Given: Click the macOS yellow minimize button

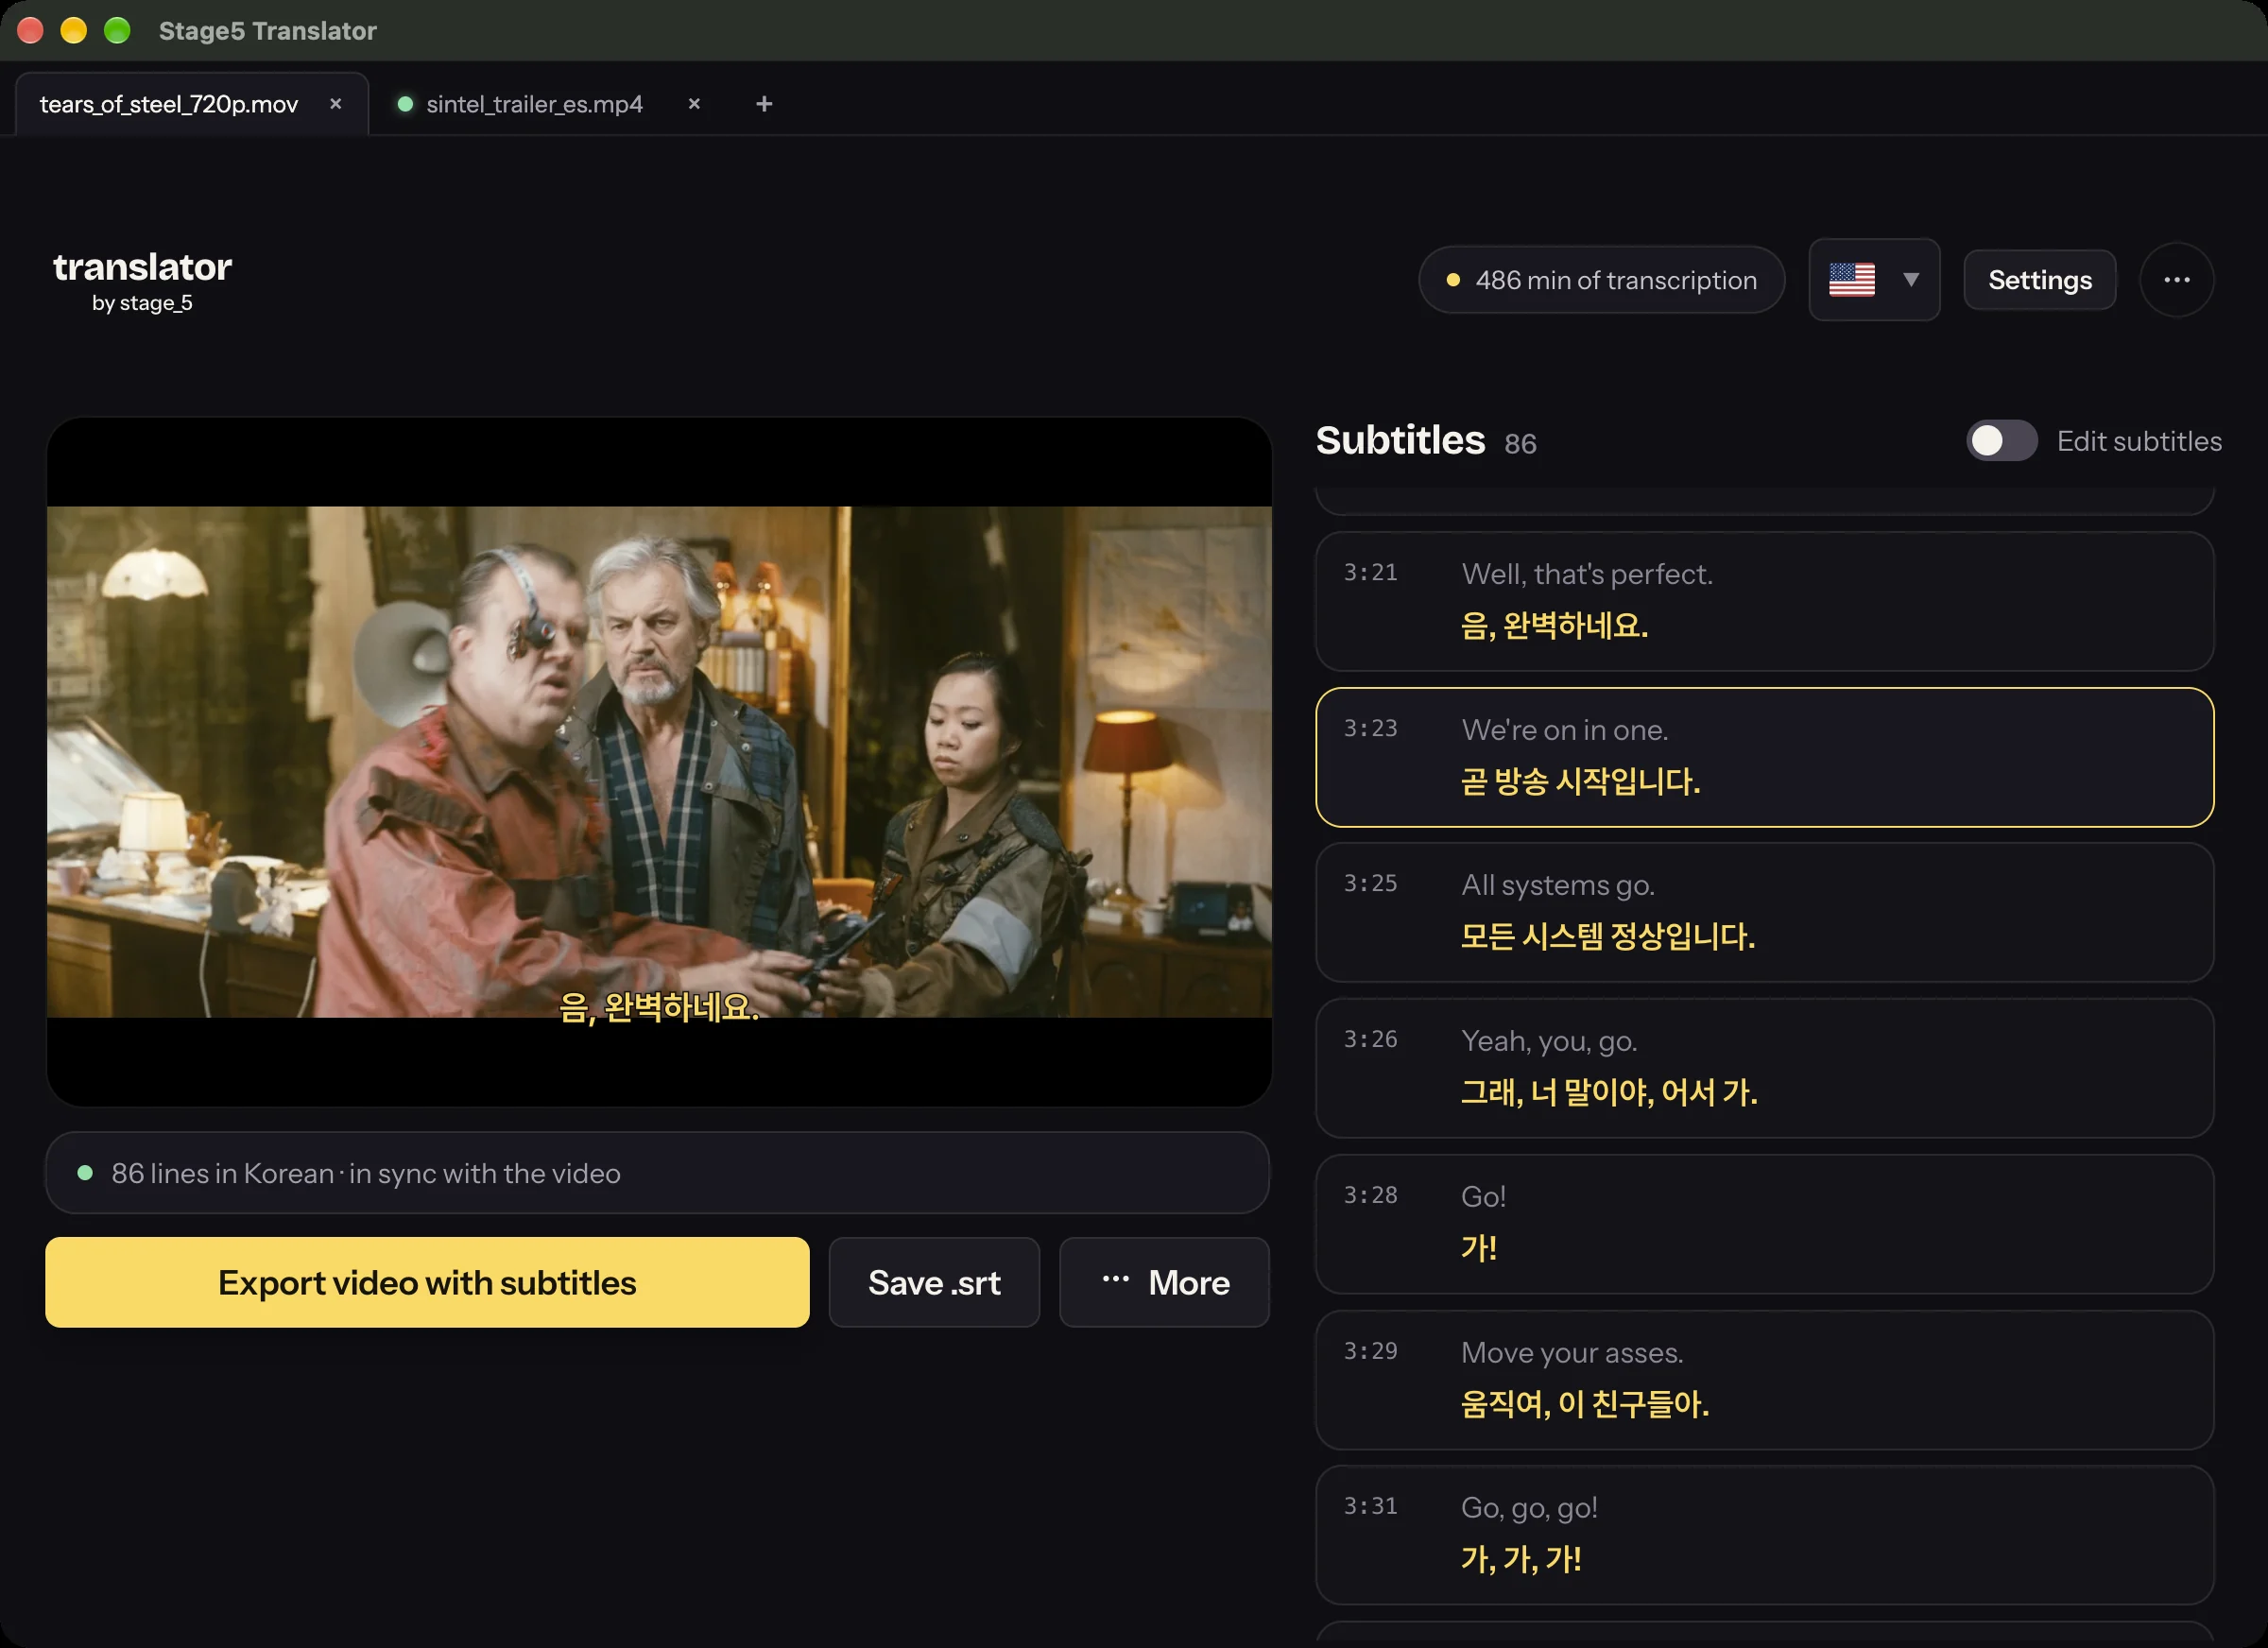Looking at the screenshot, I should pos(74,31).
